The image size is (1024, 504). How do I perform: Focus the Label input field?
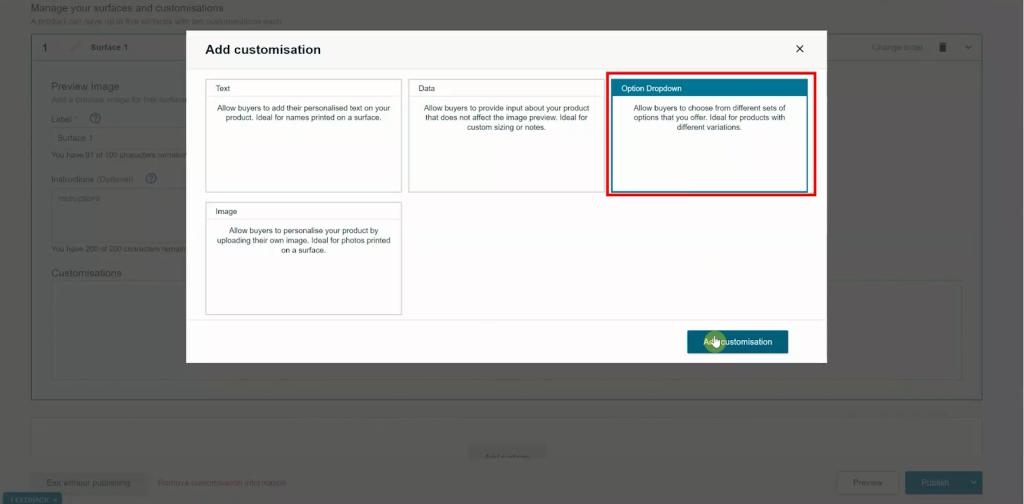[119, 138]
